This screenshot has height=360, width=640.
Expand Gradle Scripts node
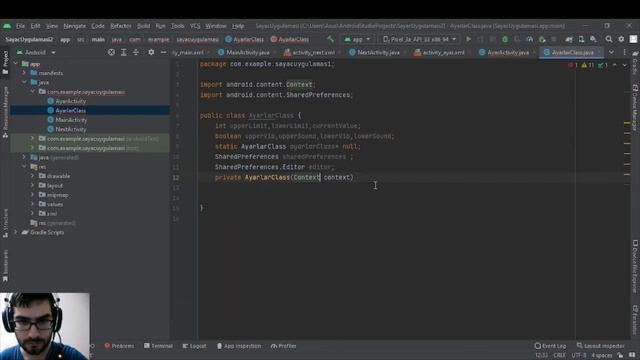[x=16, y=232]
